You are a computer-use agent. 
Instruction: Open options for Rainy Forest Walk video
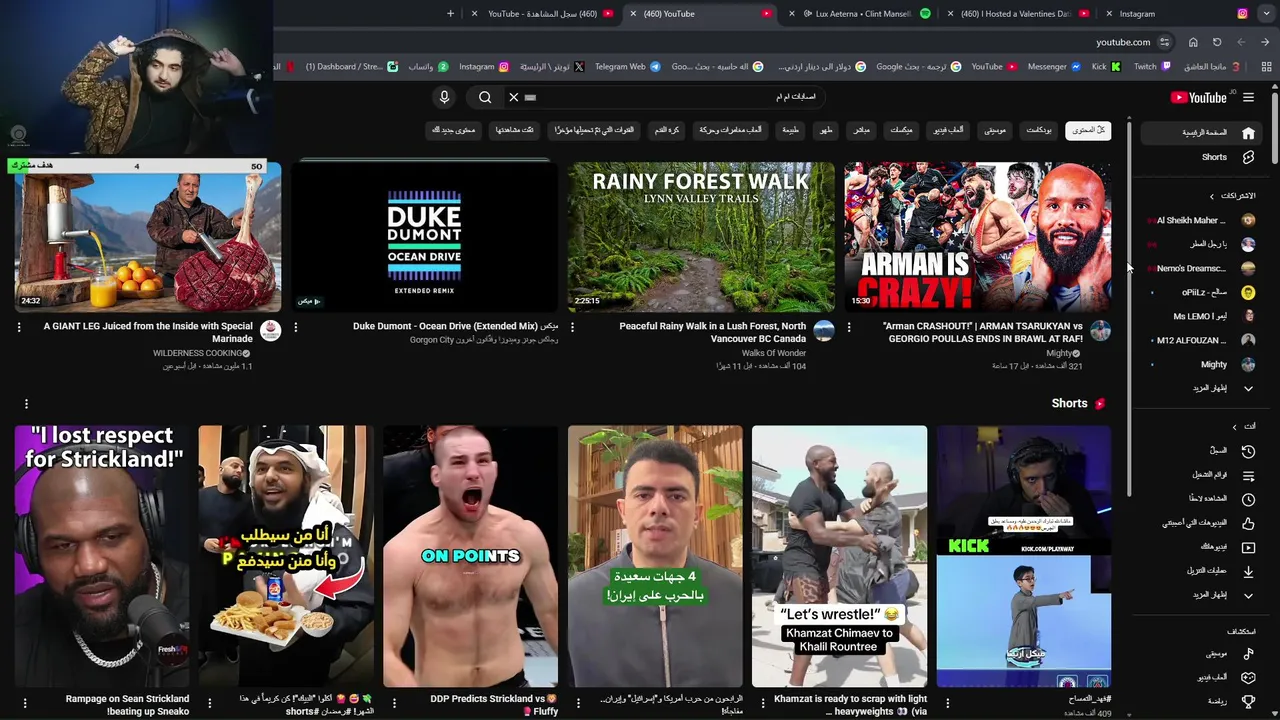pyautogui.click(x=572, y=327)
